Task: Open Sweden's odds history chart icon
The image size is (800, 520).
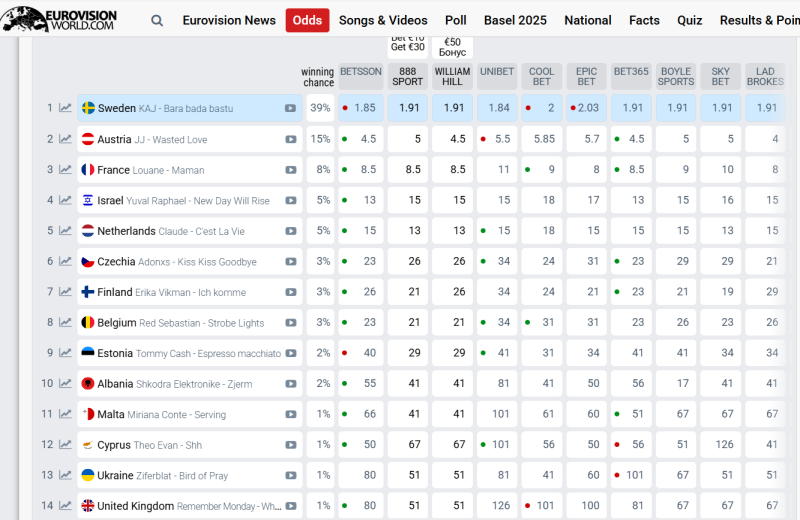Action: click(65, 108)
